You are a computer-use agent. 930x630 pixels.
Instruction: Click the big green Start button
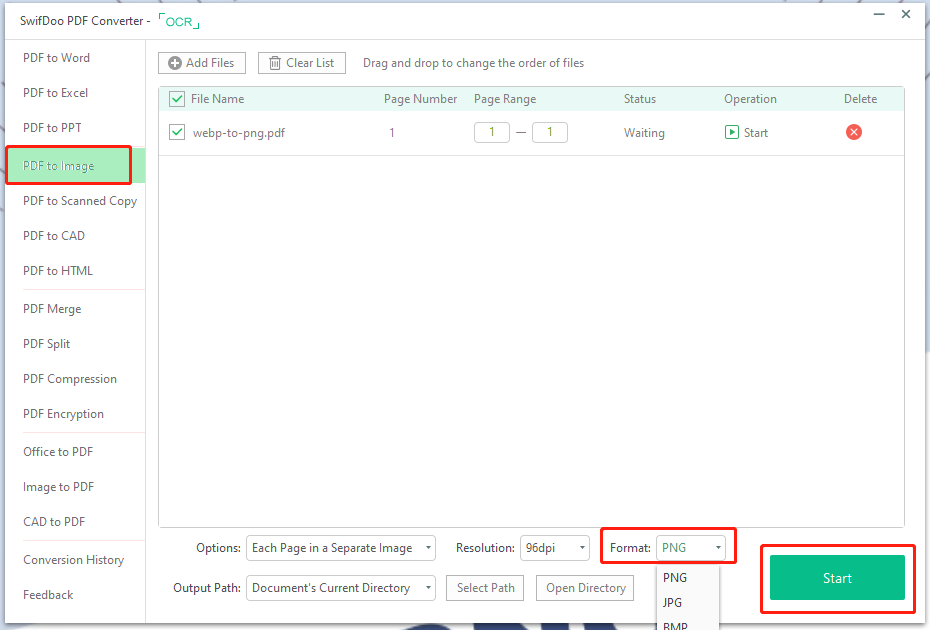837,578
